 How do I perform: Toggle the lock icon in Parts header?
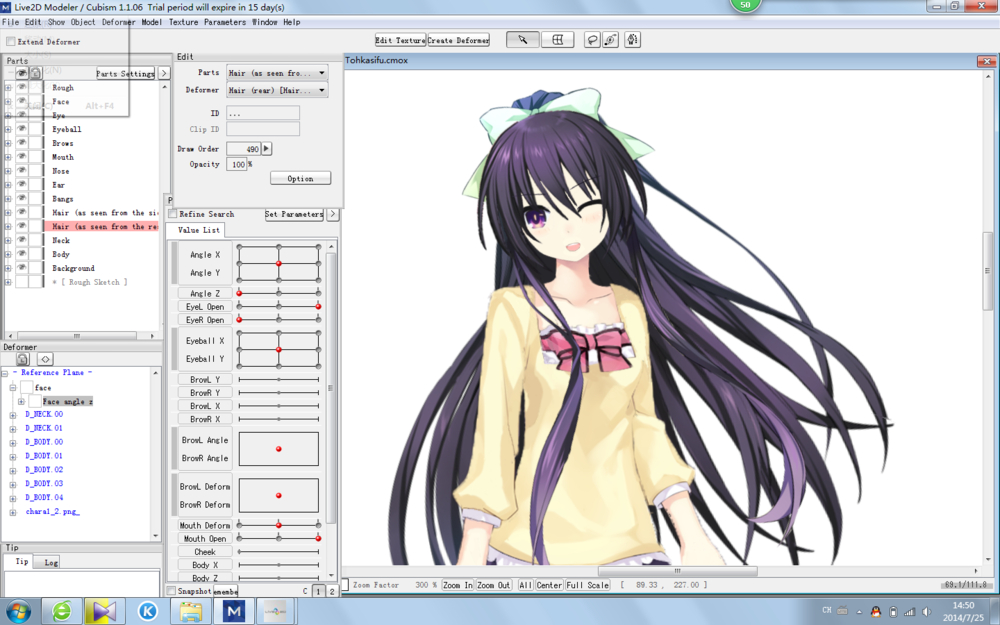(x=36, y=73)
